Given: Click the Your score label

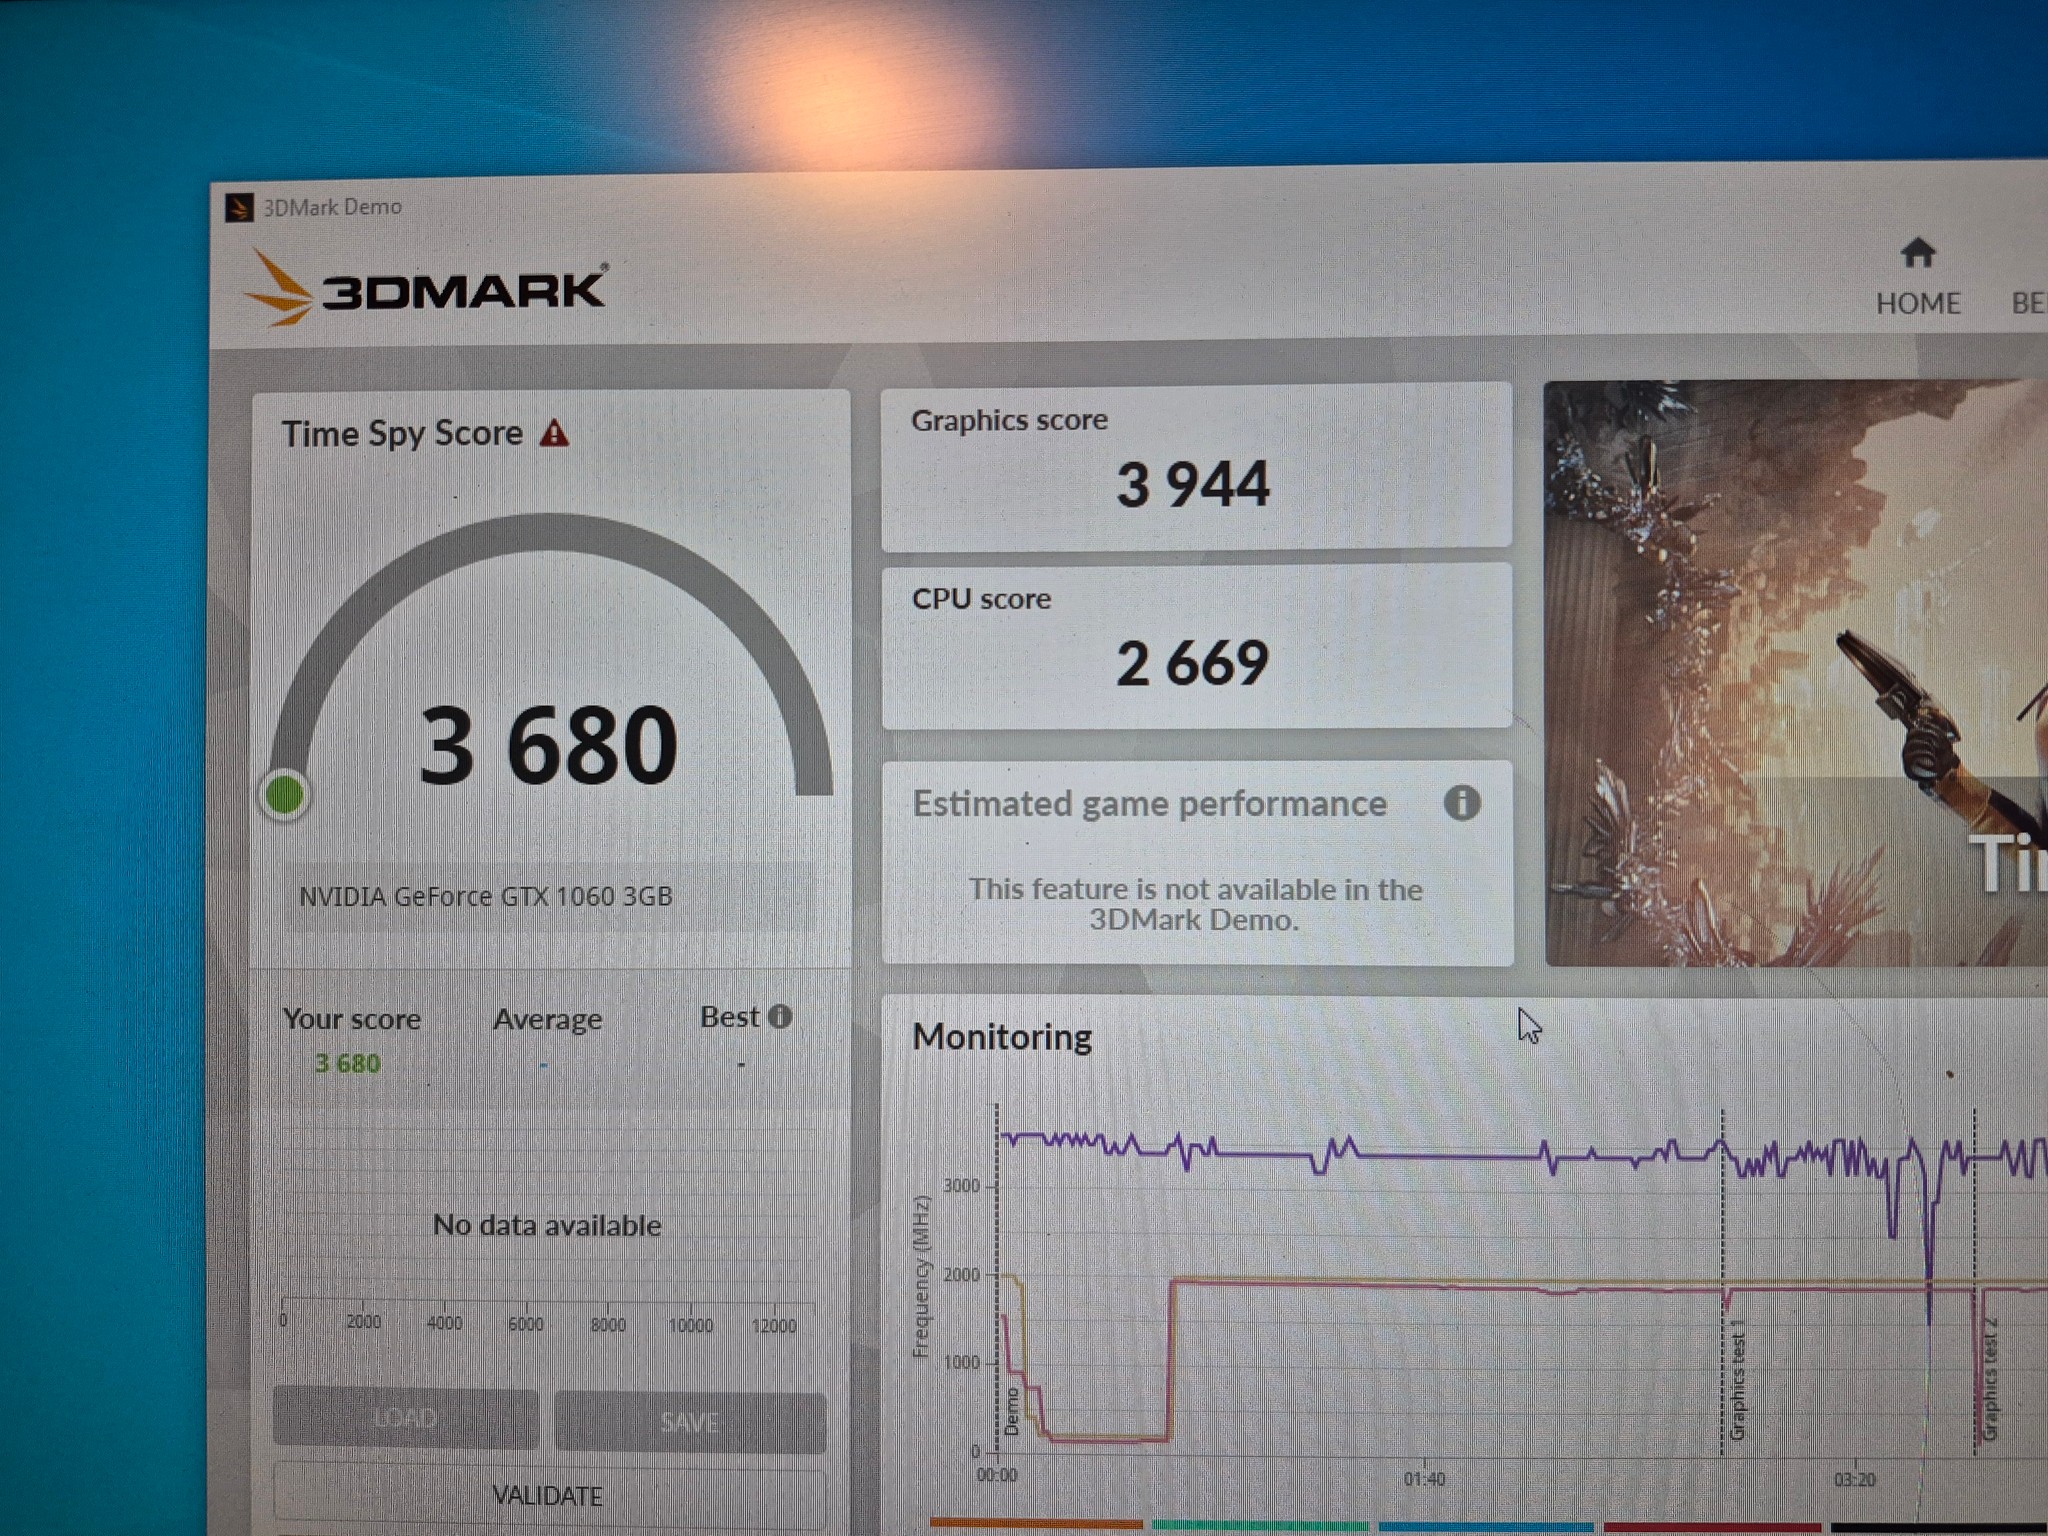Looking at the screenshot, I should click(351, 1019).
